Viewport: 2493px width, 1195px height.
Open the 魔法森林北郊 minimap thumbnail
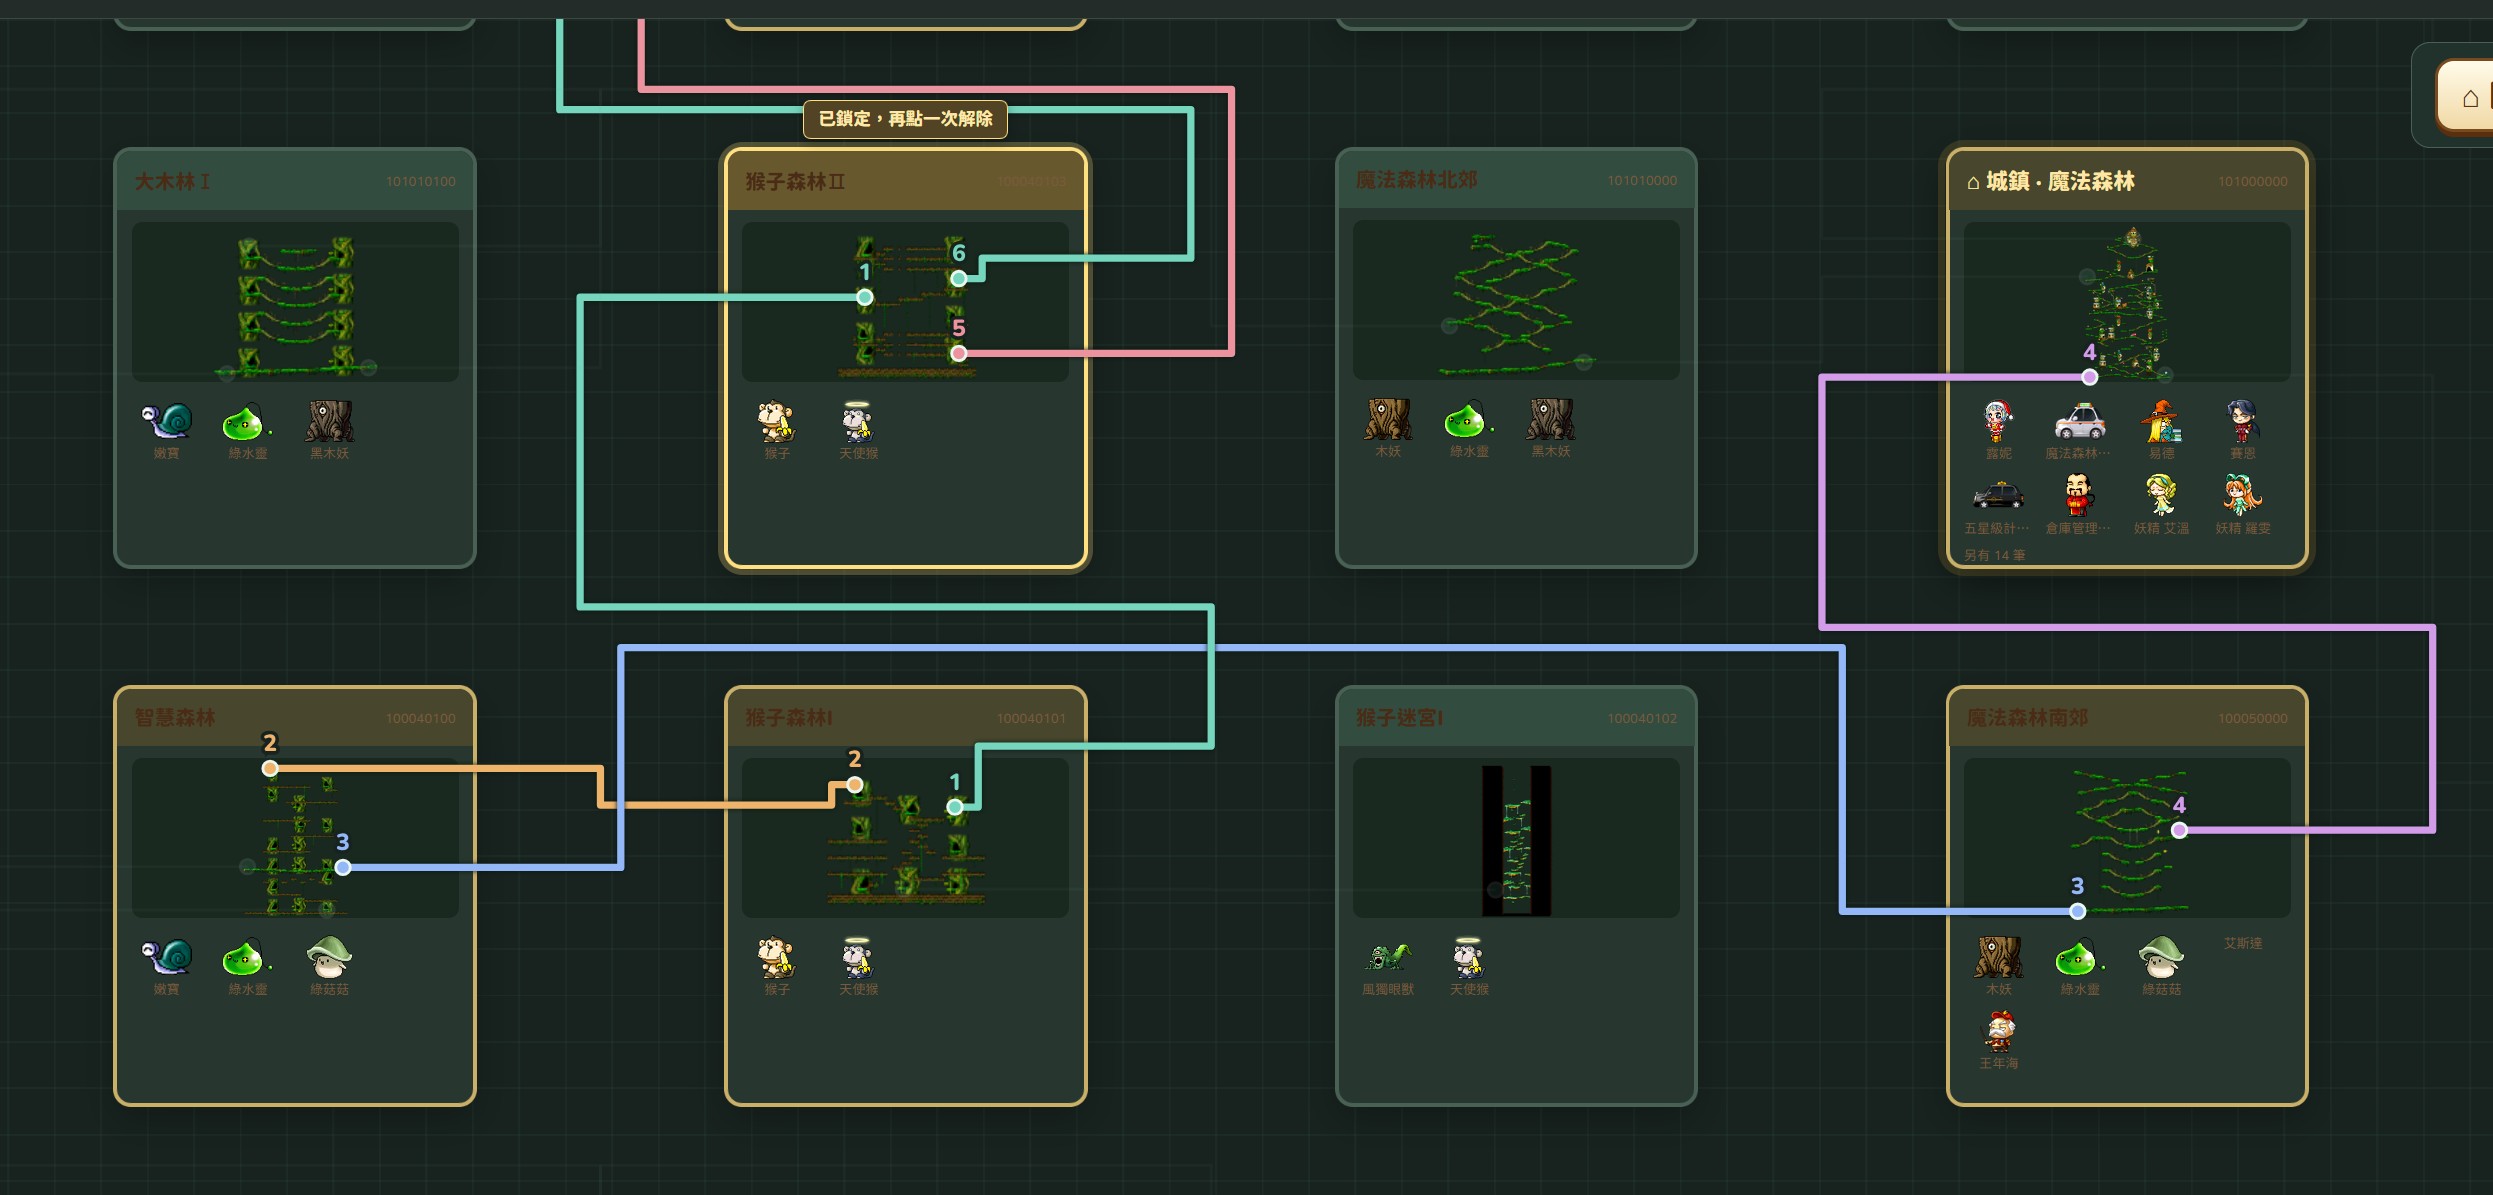click(x=1516, y=300)
